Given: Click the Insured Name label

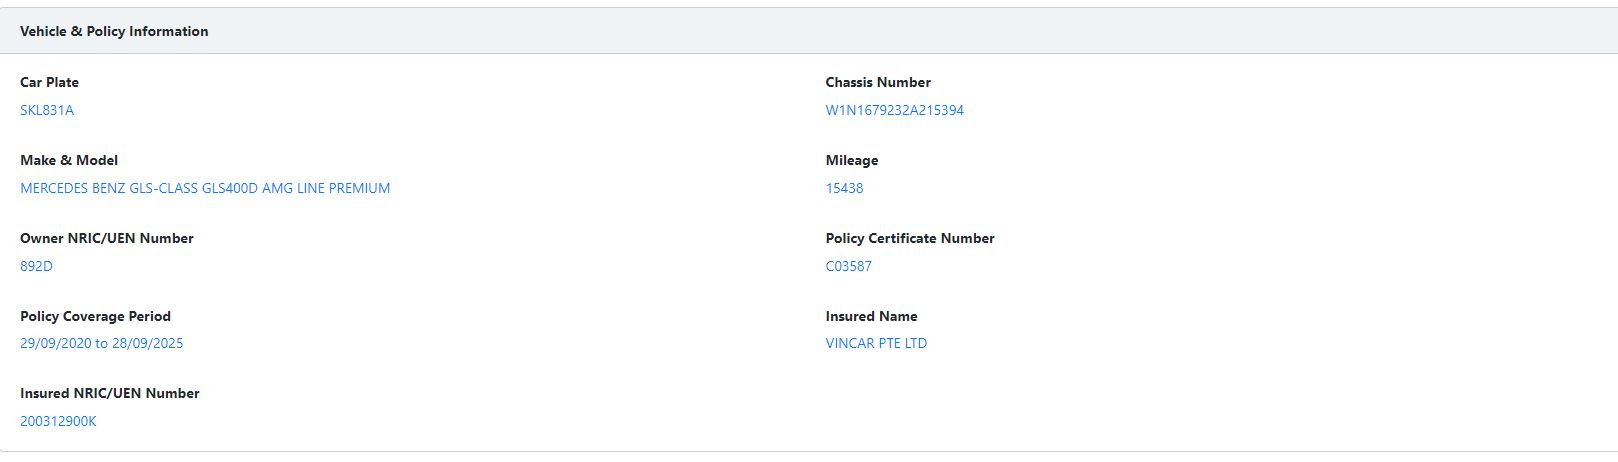Looking at the screenshot, I should point(871,316).
